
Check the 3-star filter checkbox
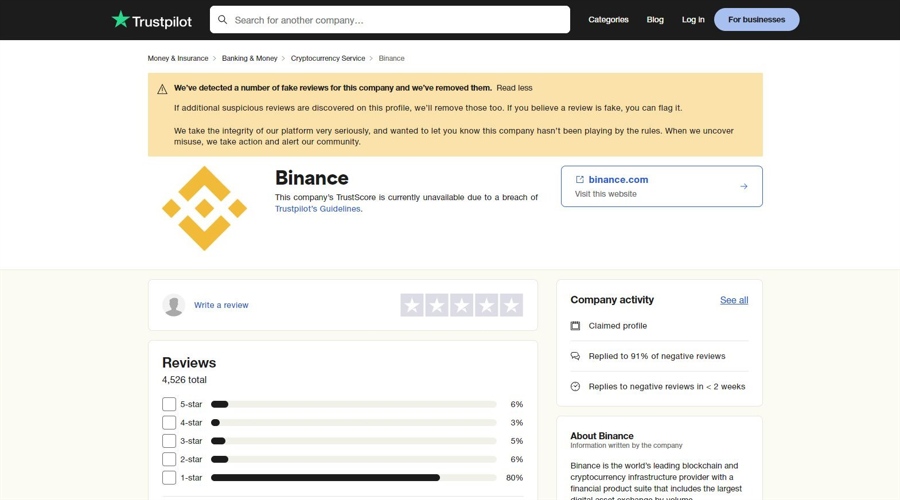pos(169,441)
